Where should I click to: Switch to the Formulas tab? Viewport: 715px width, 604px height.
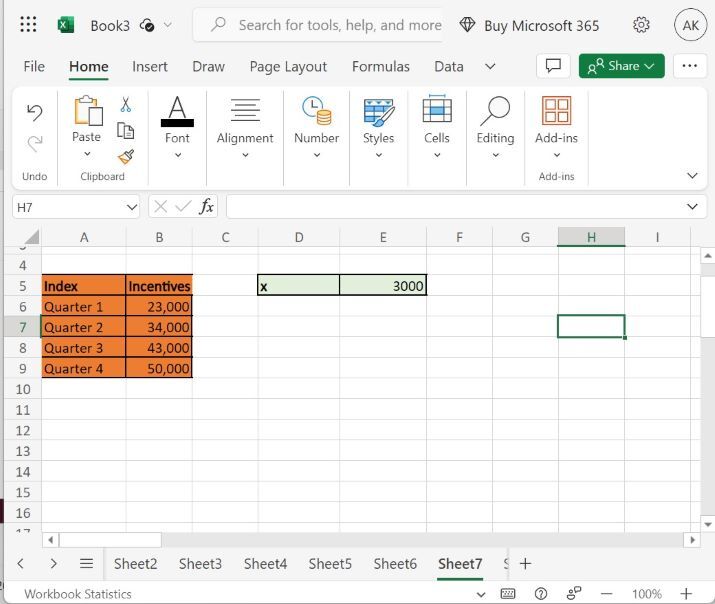(381, 67)
